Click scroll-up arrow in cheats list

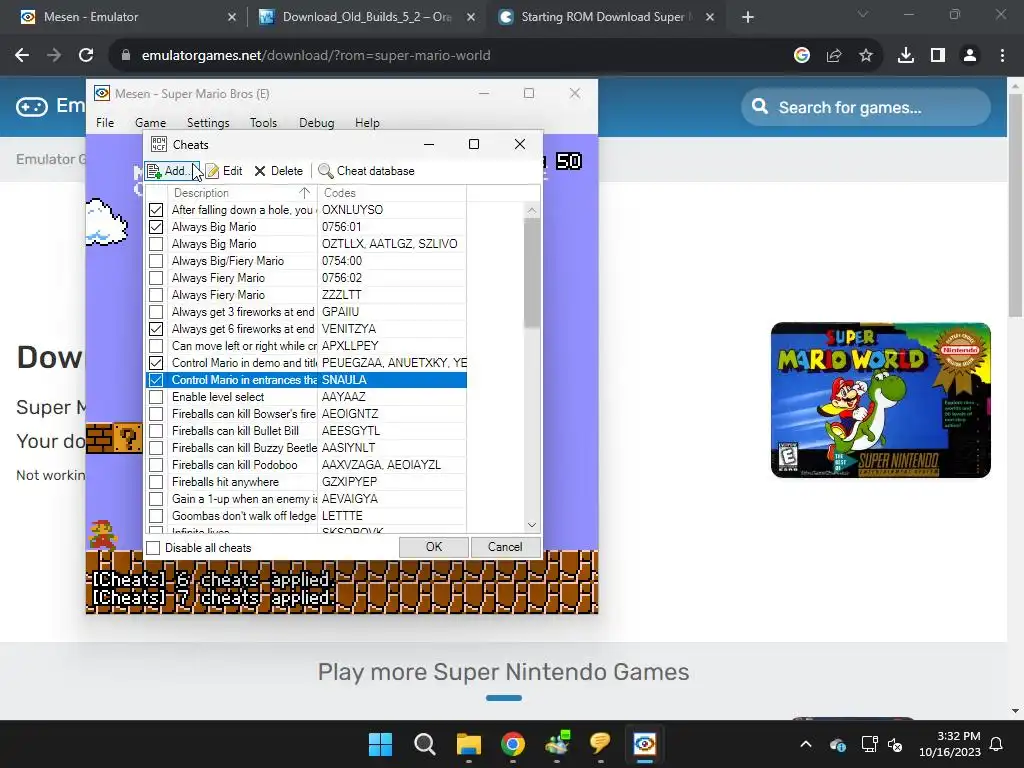pyautogui.click(x=532, y=210)
